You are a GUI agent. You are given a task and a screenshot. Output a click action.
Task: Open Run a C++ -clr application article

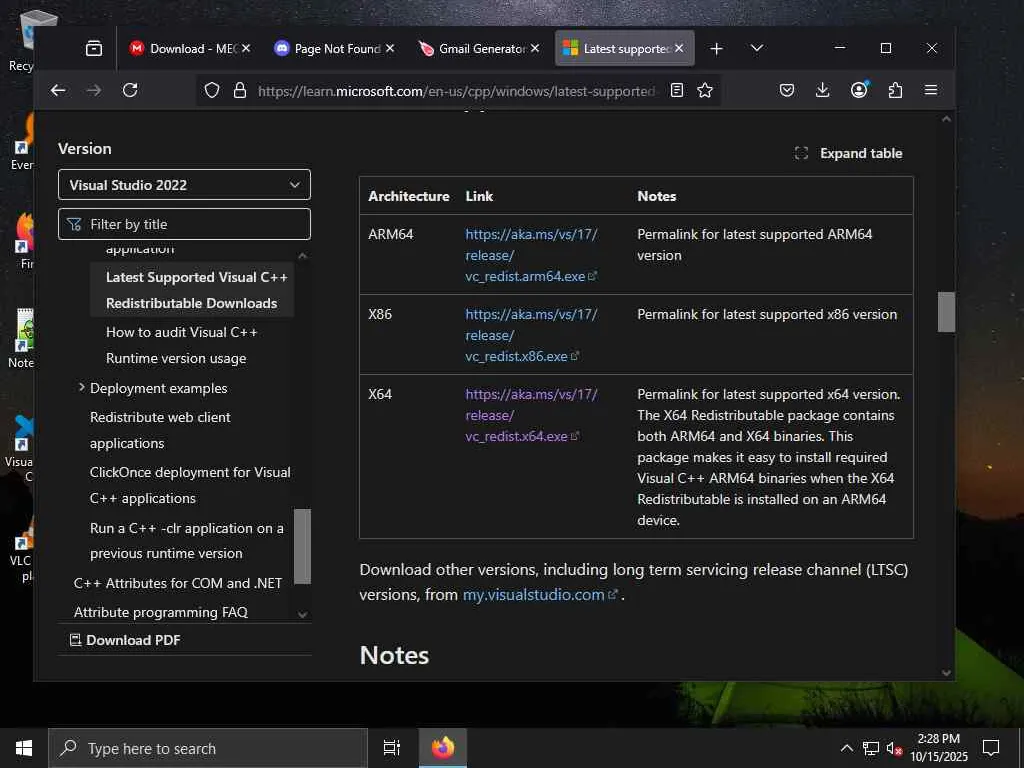point(187,540)
